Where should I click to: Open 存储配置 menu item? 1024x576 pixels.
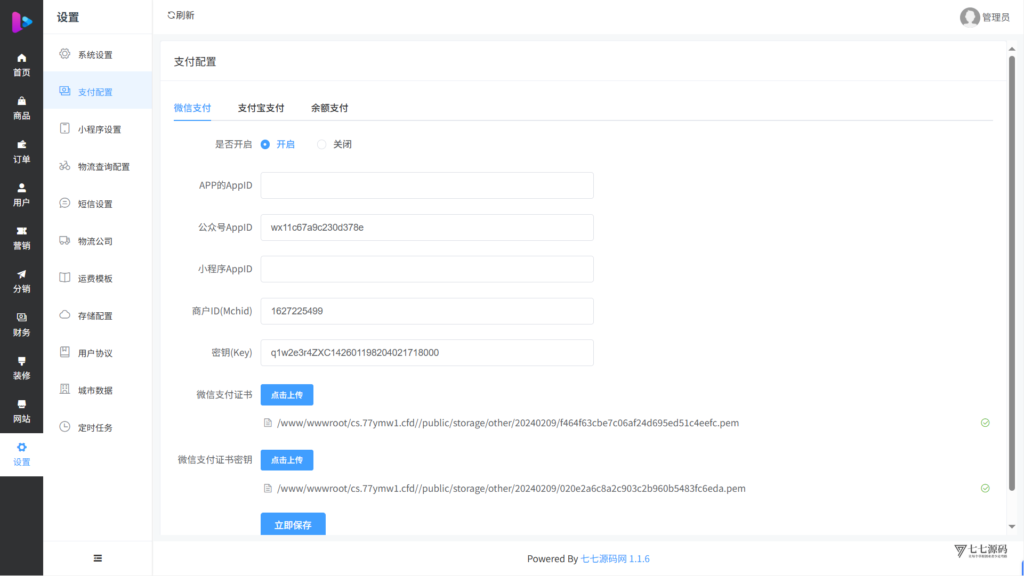98,315
